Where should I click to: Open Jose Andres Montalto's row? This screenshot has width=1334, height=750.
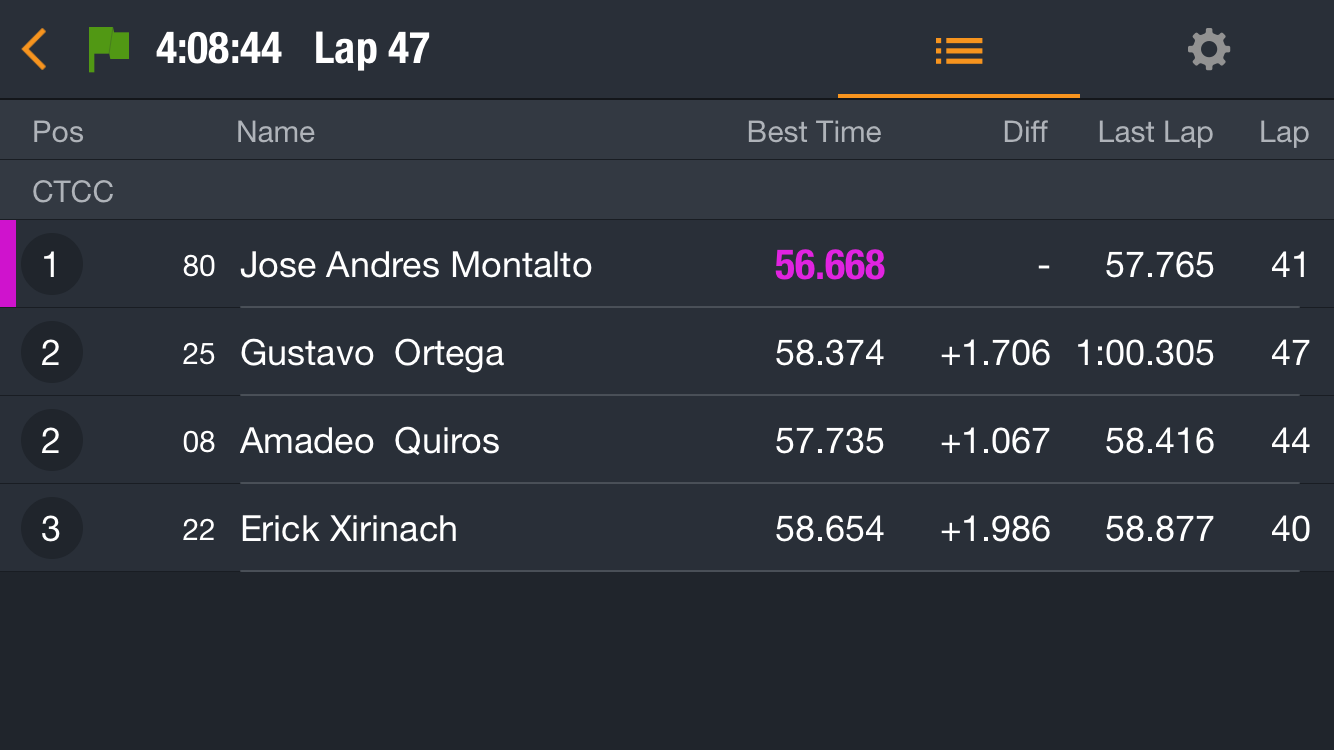(667, 264)
